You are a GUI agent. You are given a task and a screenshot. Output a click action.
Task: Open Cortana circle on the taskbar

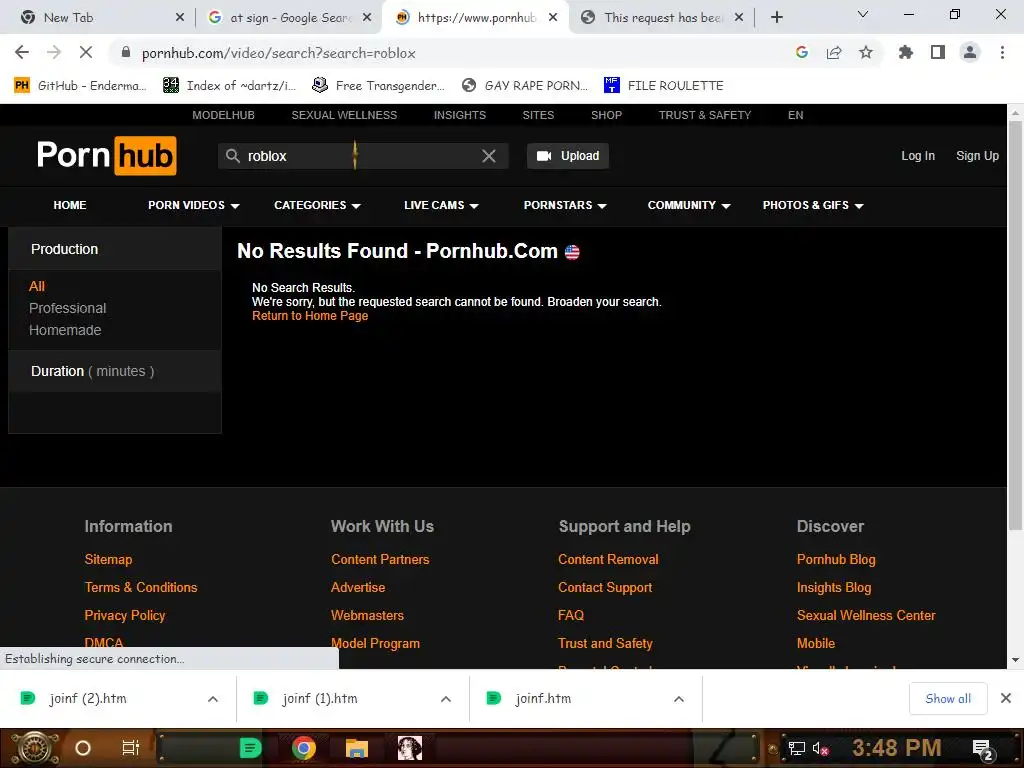83,748
